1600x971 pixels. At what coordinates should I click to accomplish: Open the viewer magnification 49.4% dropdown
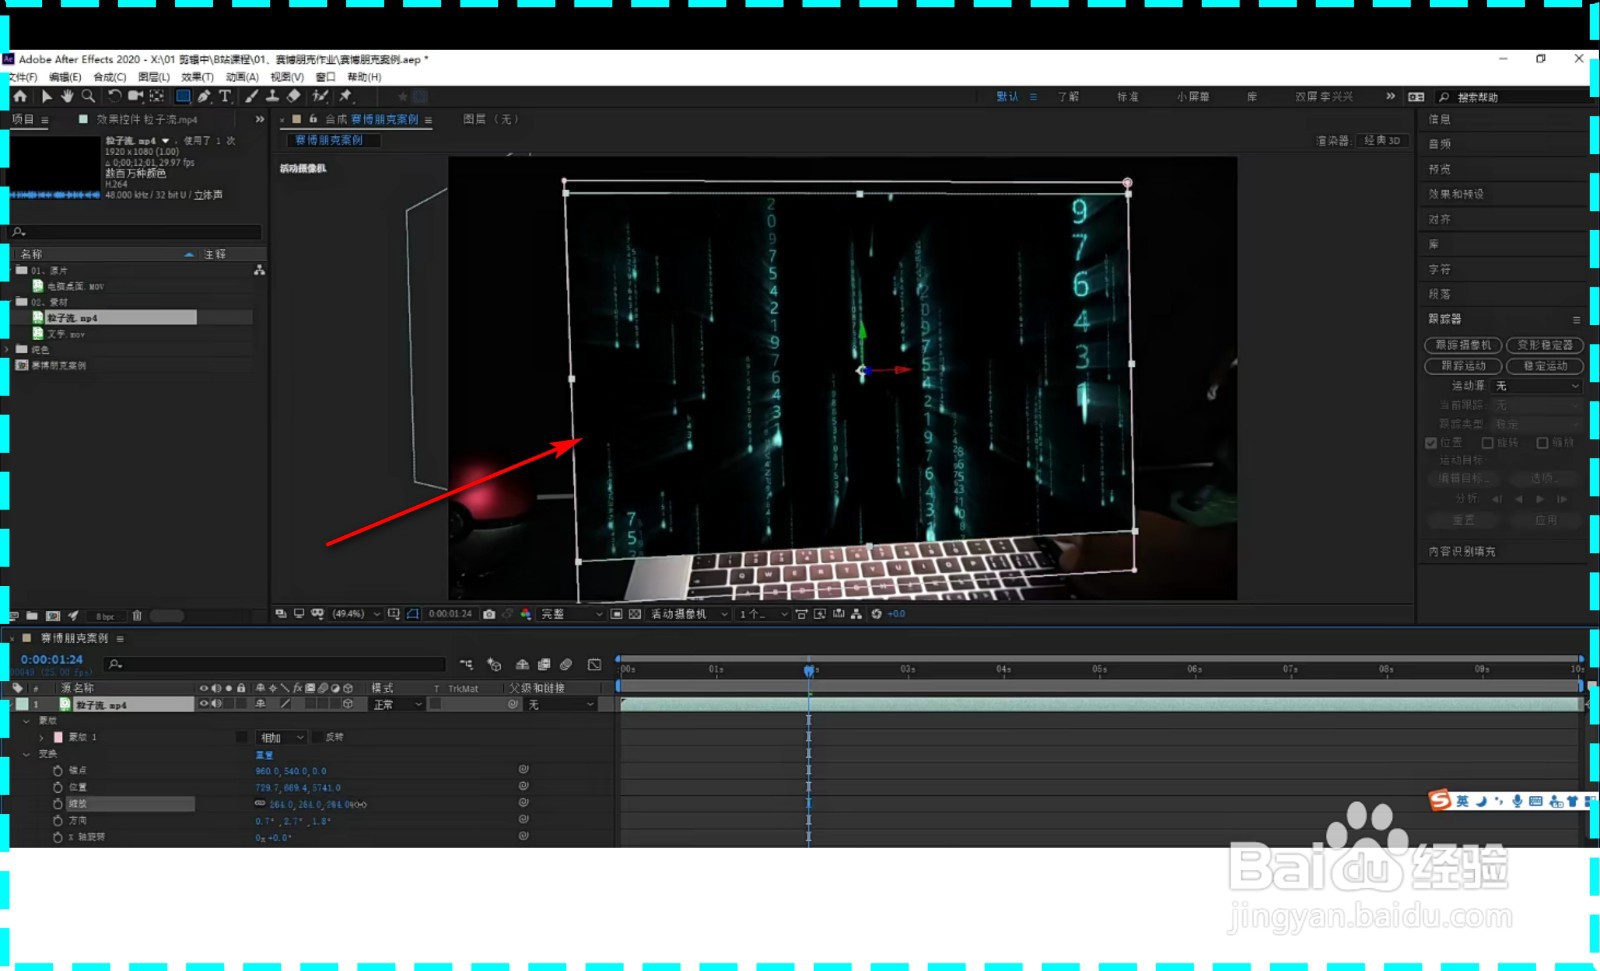click(x=356, y=614)
